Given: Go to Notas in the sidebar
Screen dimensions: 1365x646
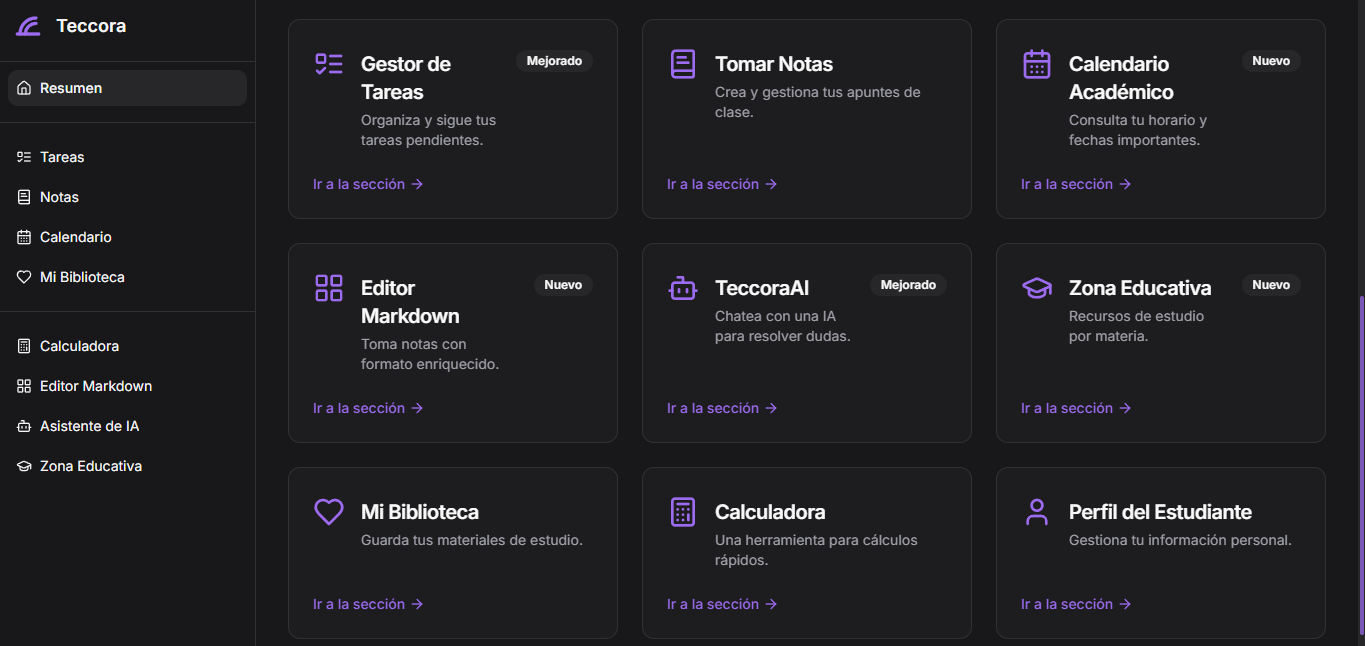Looking at the screenshot, I should [59, 197].
